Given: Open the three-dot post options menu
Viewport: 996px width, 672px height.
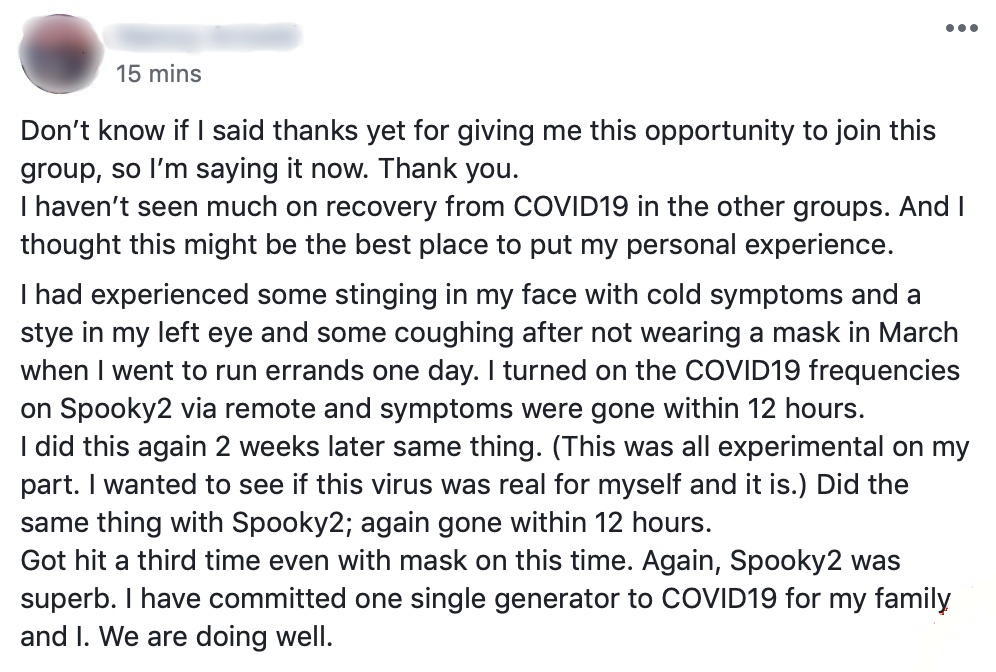Looking at the screenshot, I should tap(961, 28).
